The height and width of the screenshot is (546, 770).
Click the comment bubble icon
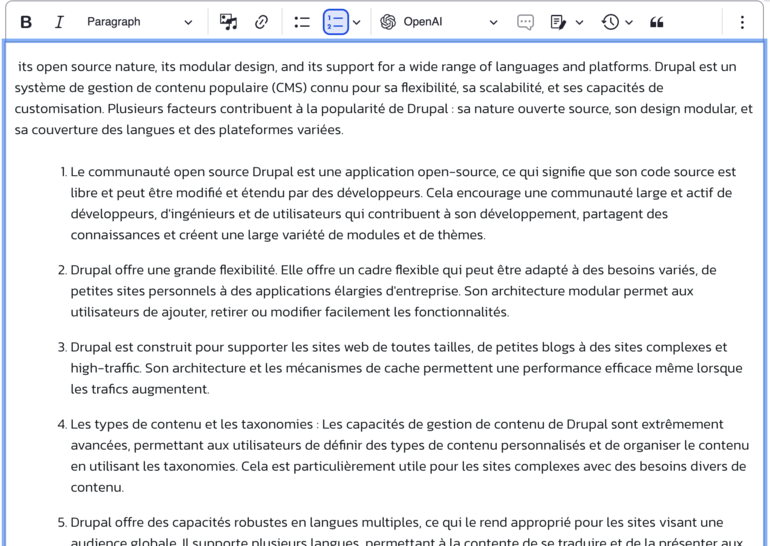click(525, 22)
